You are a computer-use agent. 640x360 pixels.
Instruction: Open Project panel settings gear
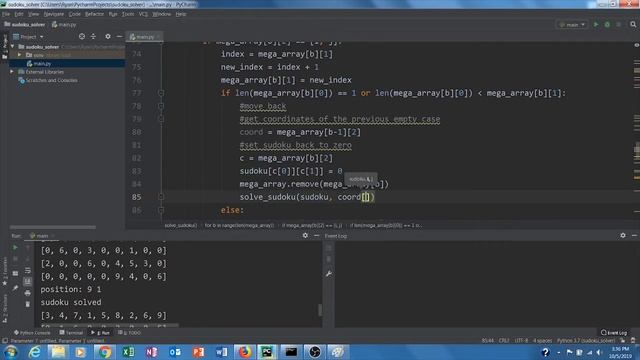pyautogui.click(x=108, y=36)
